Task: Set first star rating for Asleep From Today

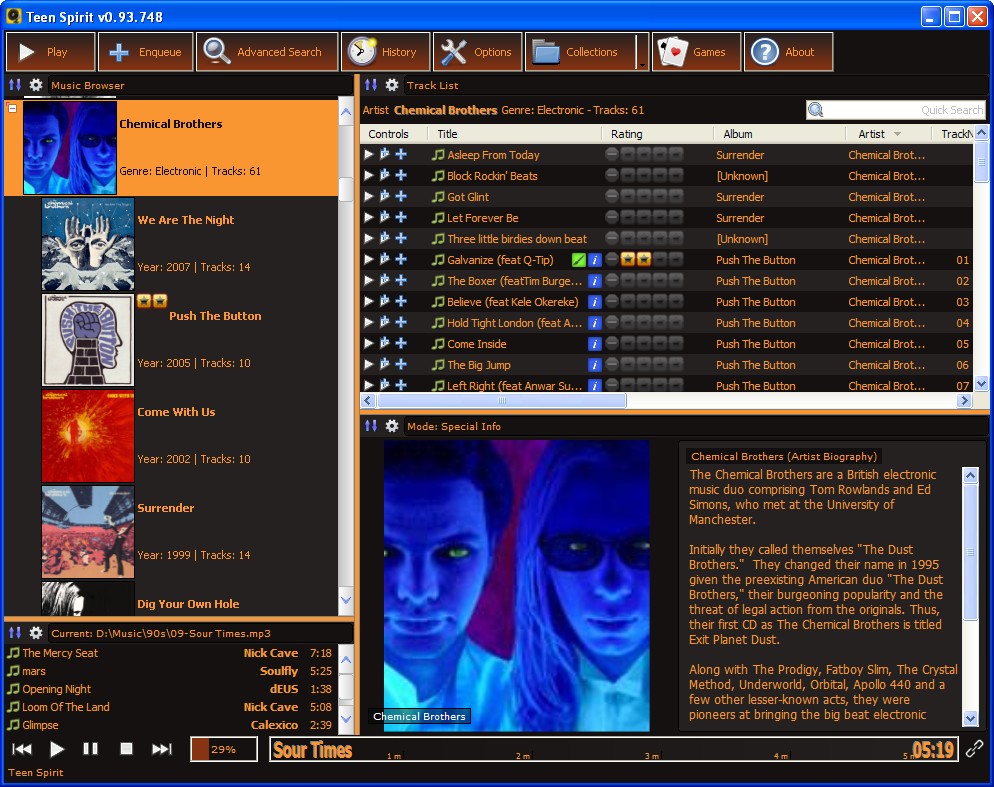Action: (x=628, y=154)
